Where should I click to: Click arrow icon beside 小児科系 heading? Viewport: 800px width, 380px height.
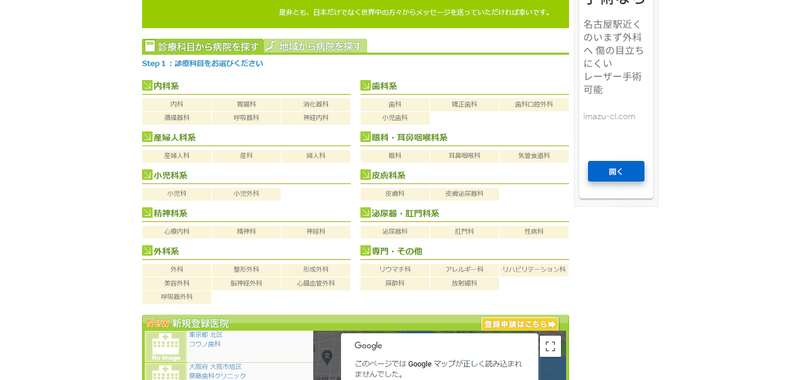pos(147,175)
